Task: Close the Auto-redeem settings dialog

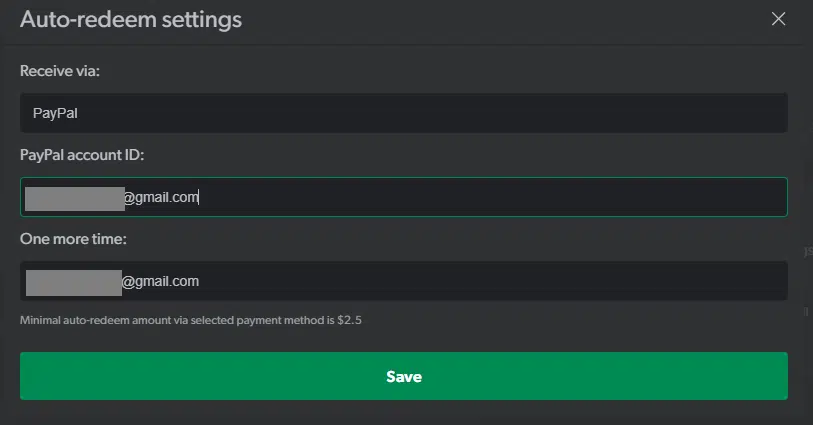Action: 779,19
